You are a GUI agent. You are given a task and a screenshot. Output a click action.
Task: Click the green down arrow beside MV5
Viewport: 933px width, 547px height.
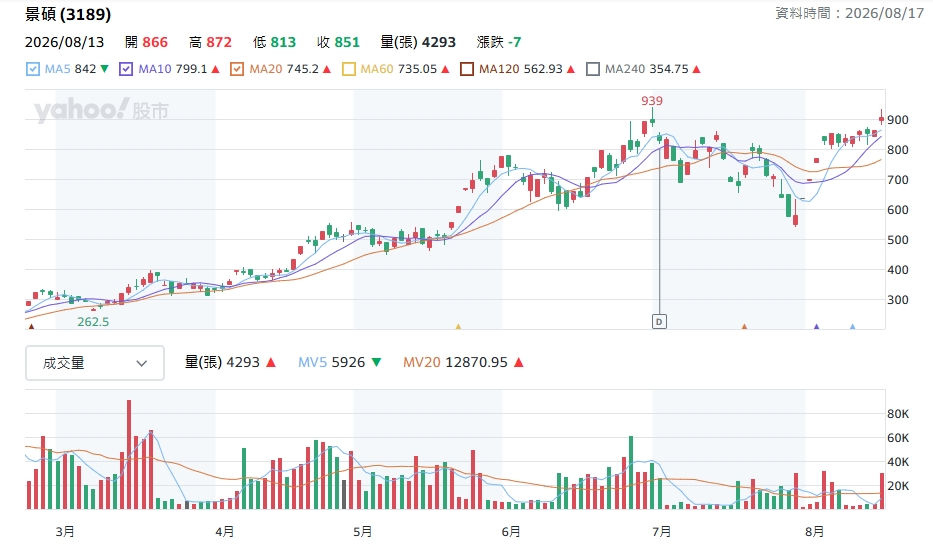376,362
